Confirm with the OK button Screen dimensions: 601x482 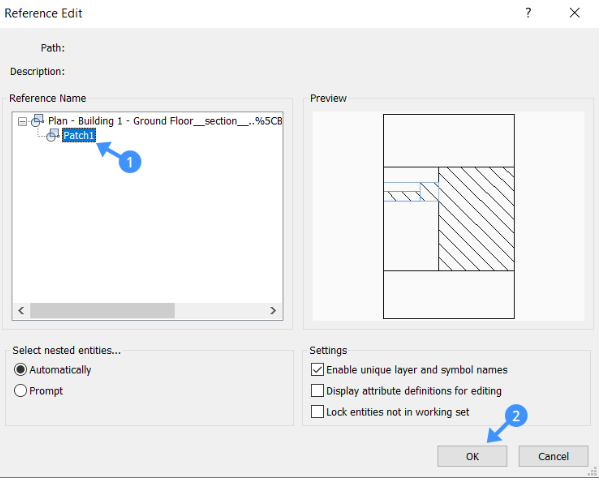pyautogui.click(x=472, y=456)
